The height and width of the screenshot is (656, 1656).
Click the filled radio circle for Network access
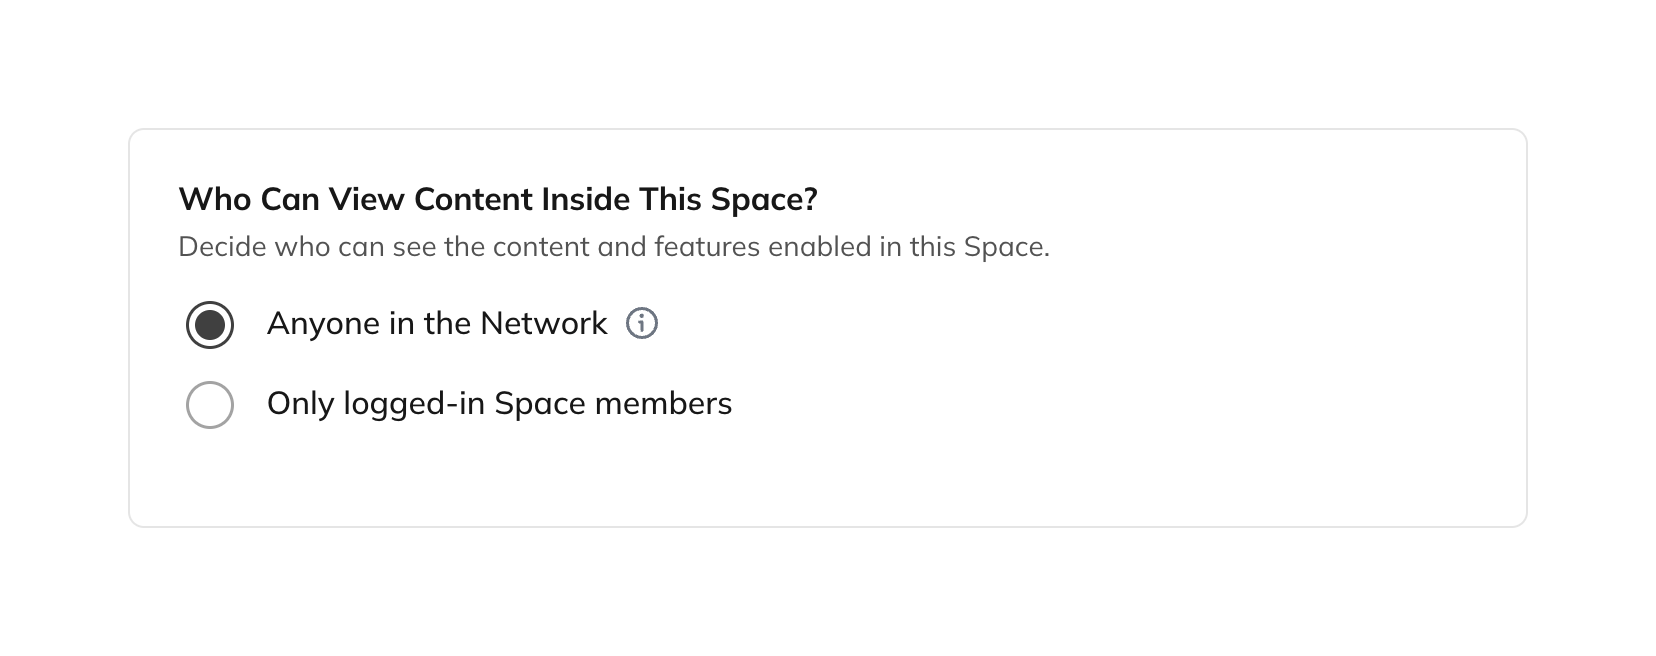pyautogui.click(x=210, y=325)
